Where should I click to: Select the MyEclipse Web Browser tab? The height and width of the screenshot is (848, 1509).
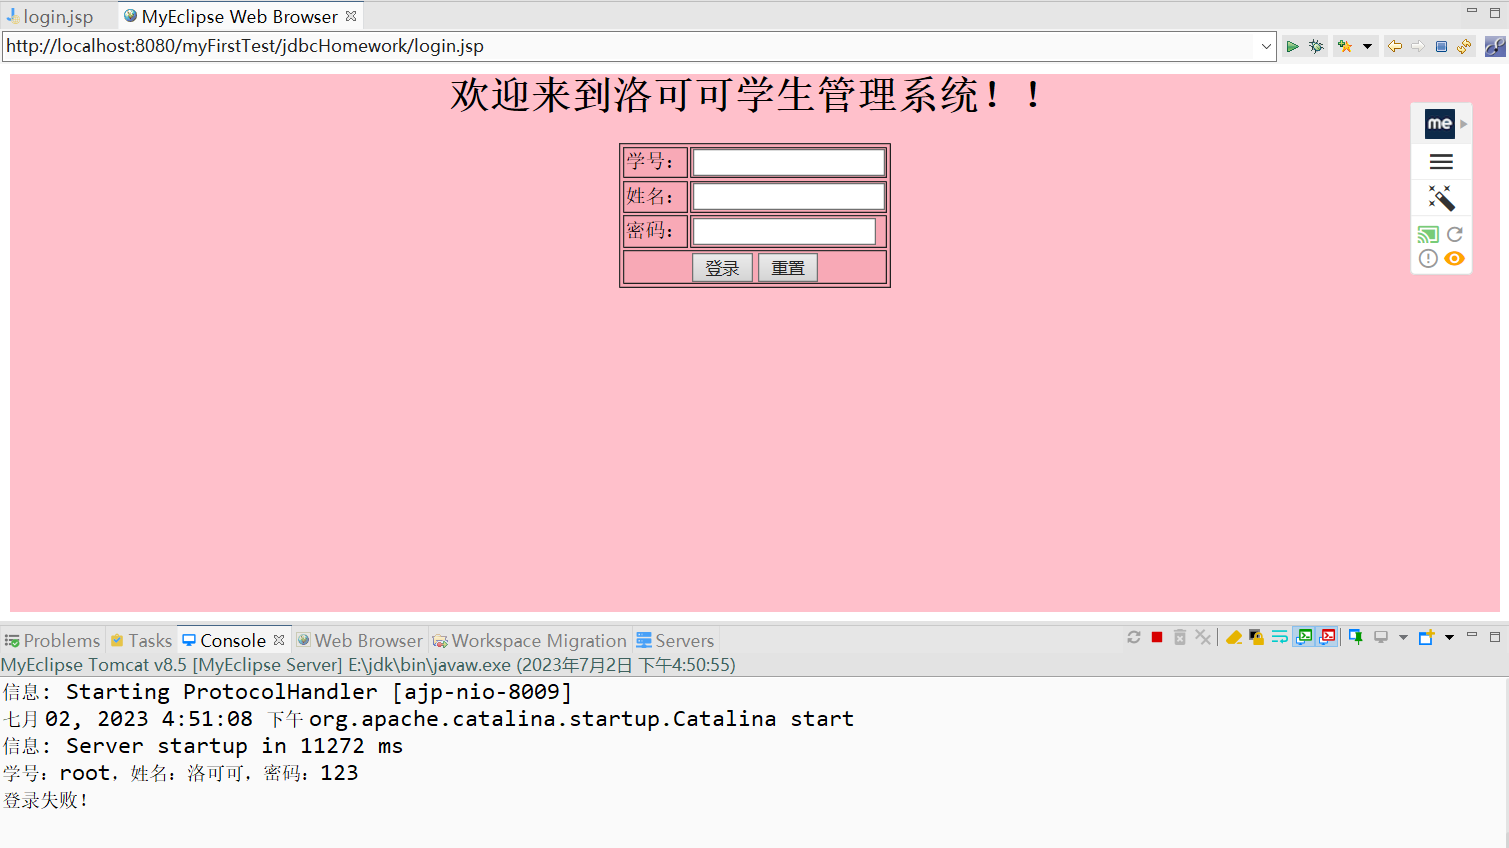click(239, 17)
